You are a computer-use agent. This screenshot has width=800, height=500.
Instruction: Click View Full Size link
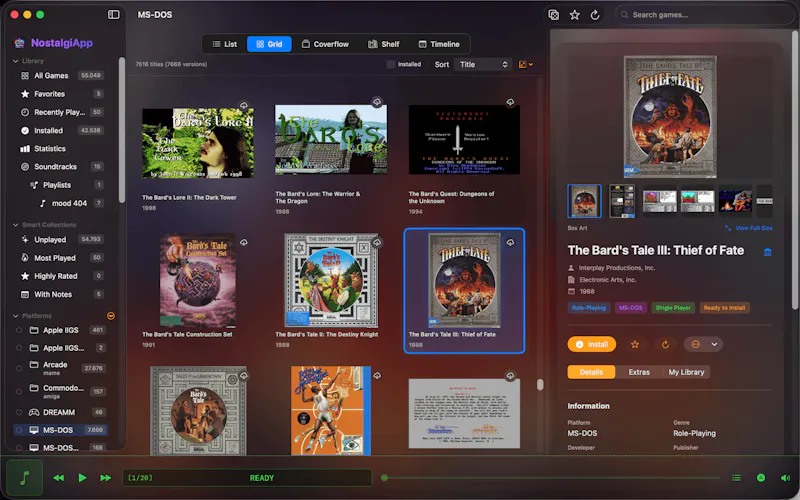(748, 228)
